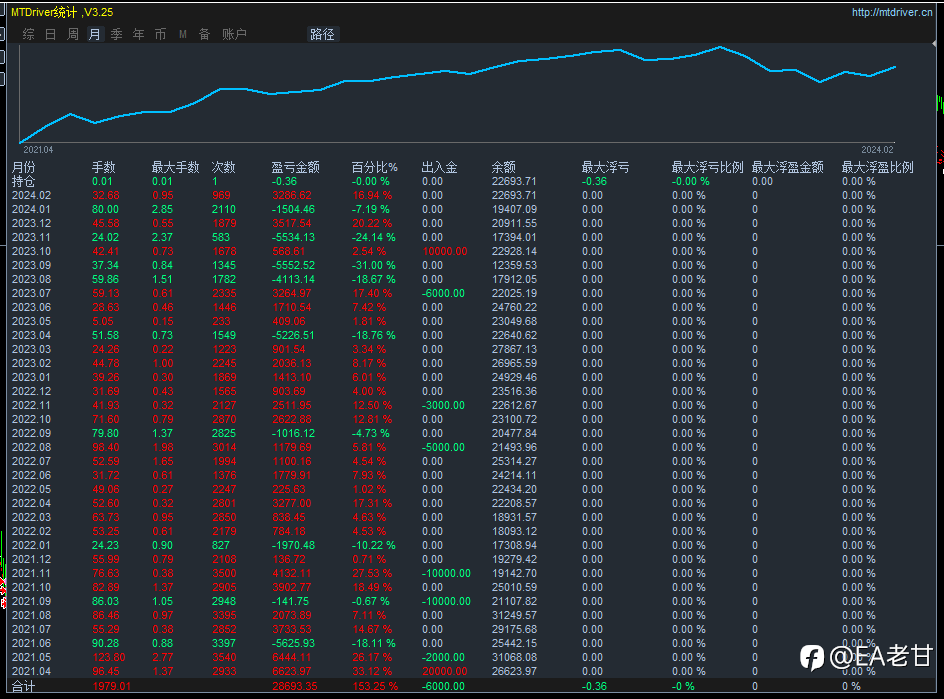Open the 周 (weekly) statistics tab
944x699 pixels.
click(x=72, y=34)
